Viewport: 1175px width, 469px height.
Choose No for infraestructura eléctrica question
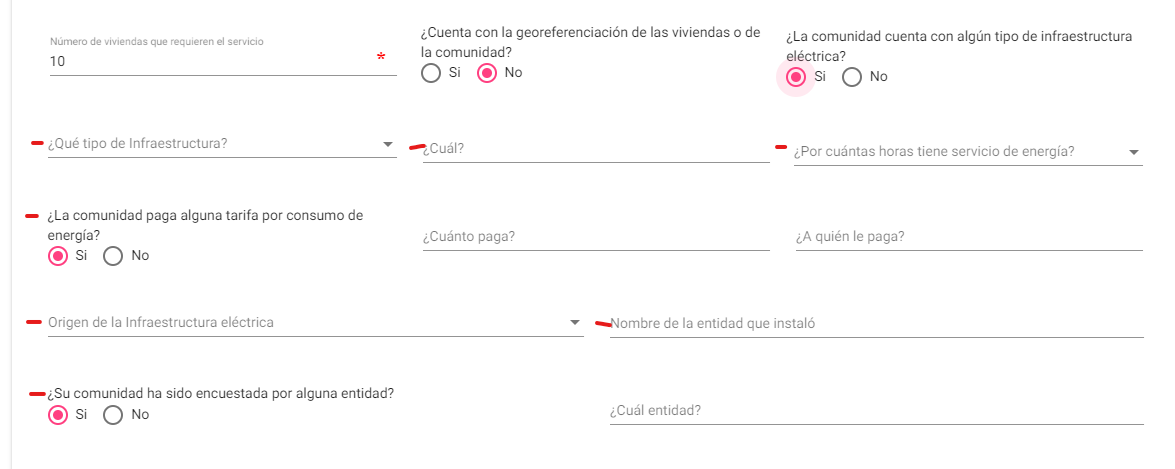coord(852,77)
